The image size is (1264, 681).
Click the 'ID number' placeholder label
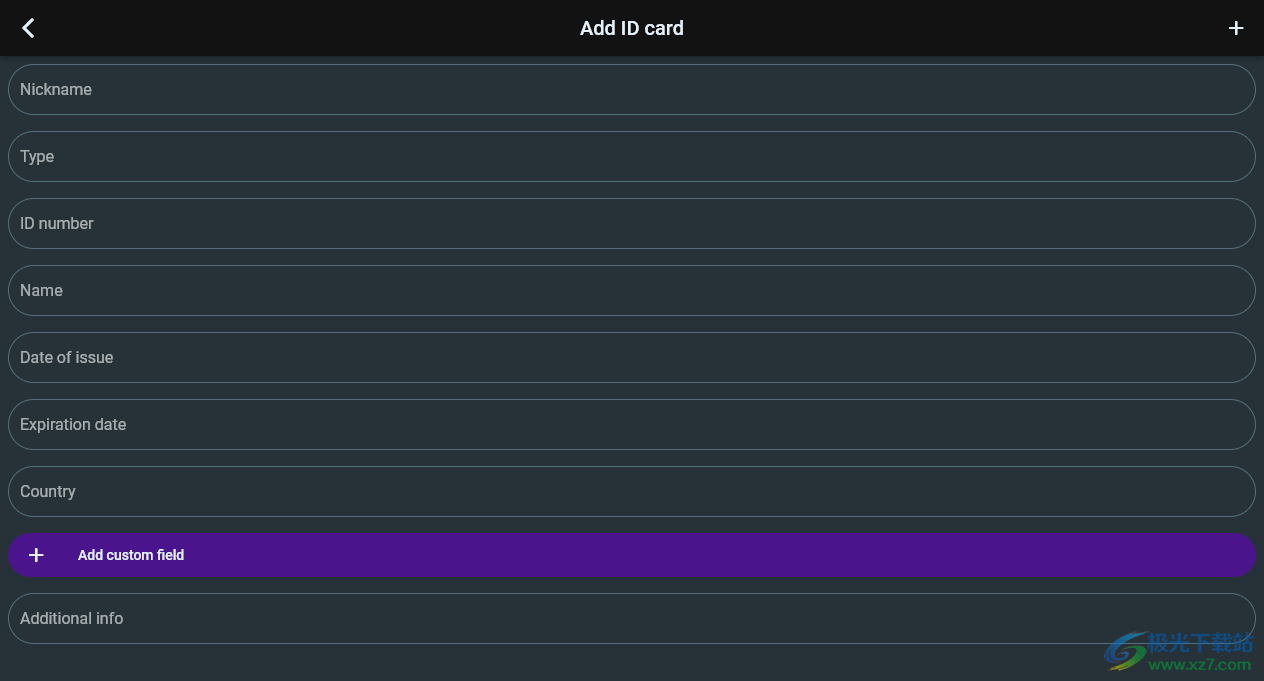57,224
